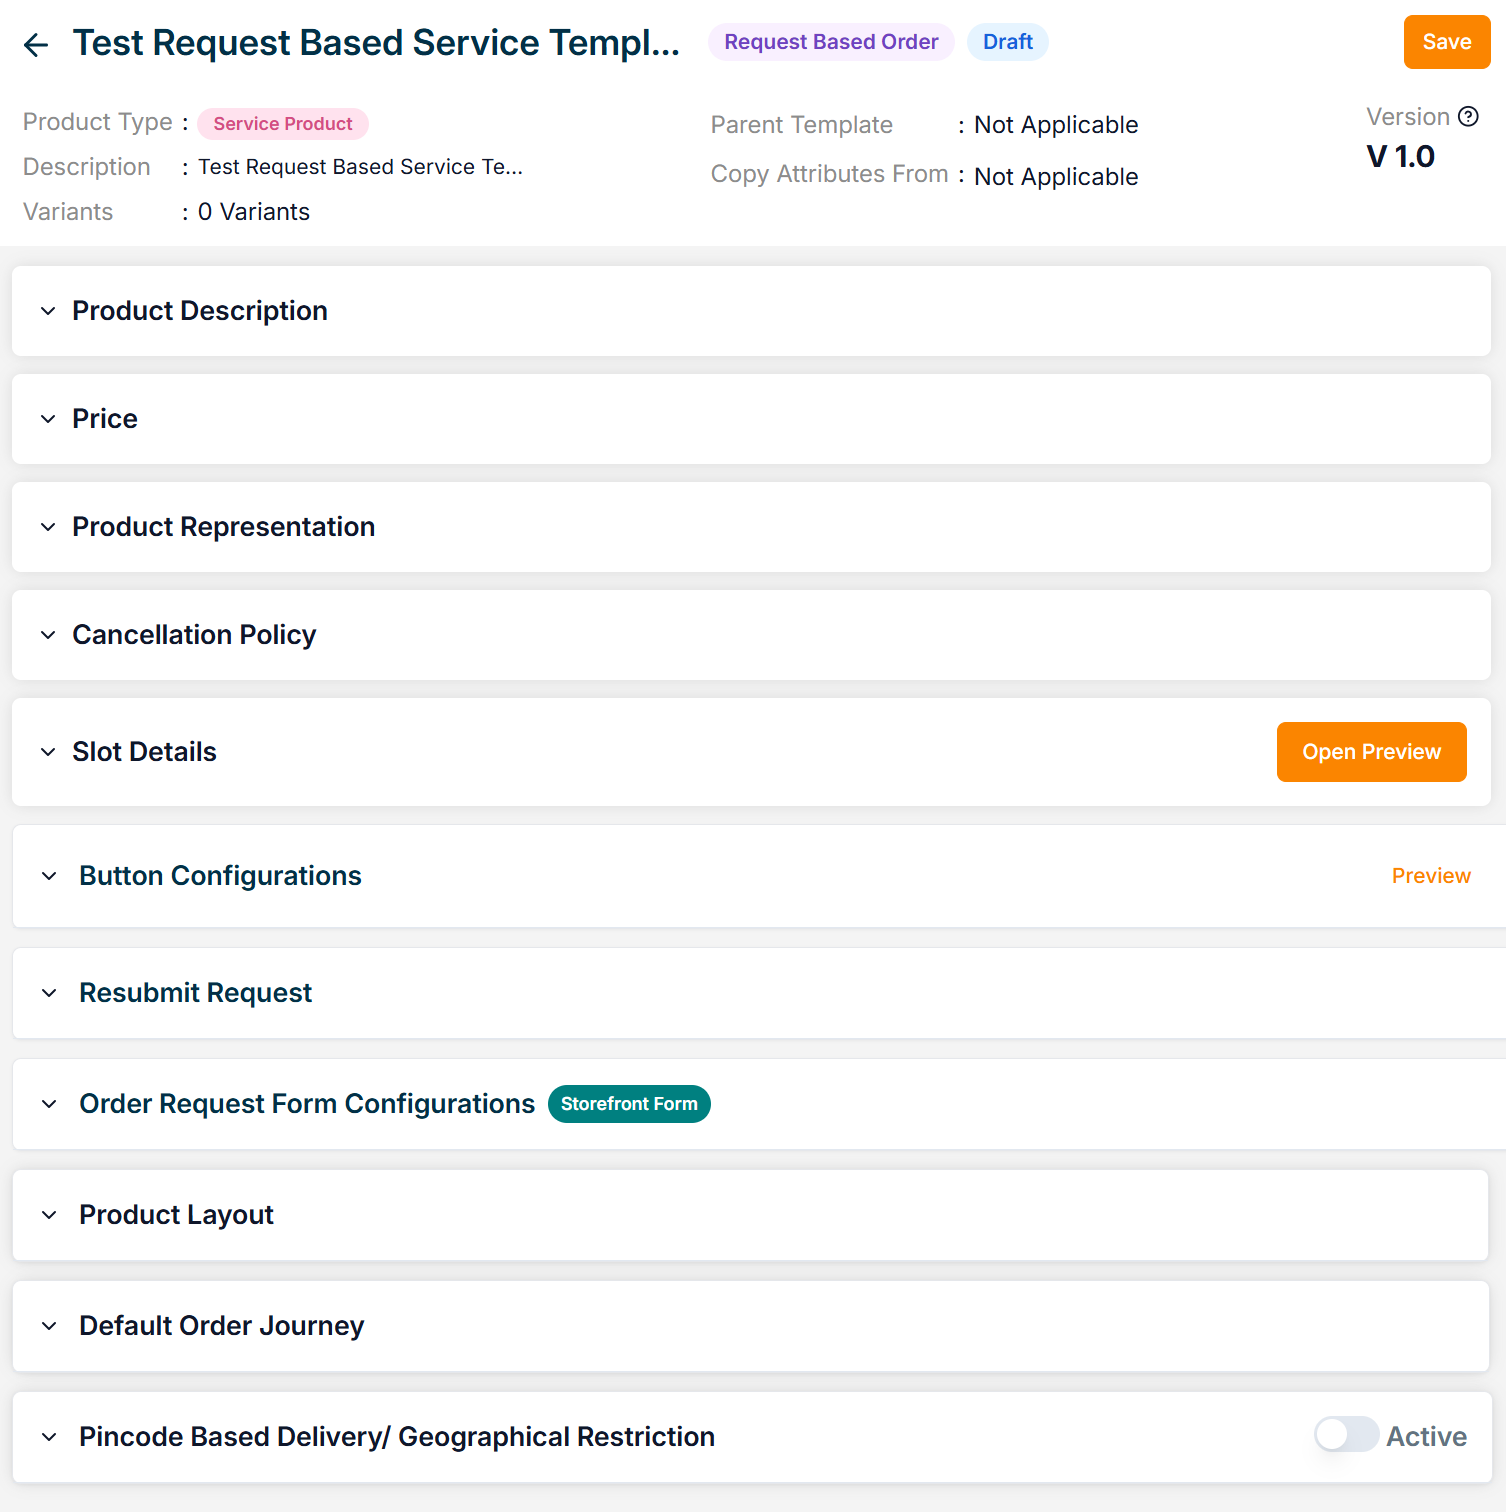The height and width of the screenshot is (1512, 1506).
Task: Click the back arrow icon
Action: point(36,44)
